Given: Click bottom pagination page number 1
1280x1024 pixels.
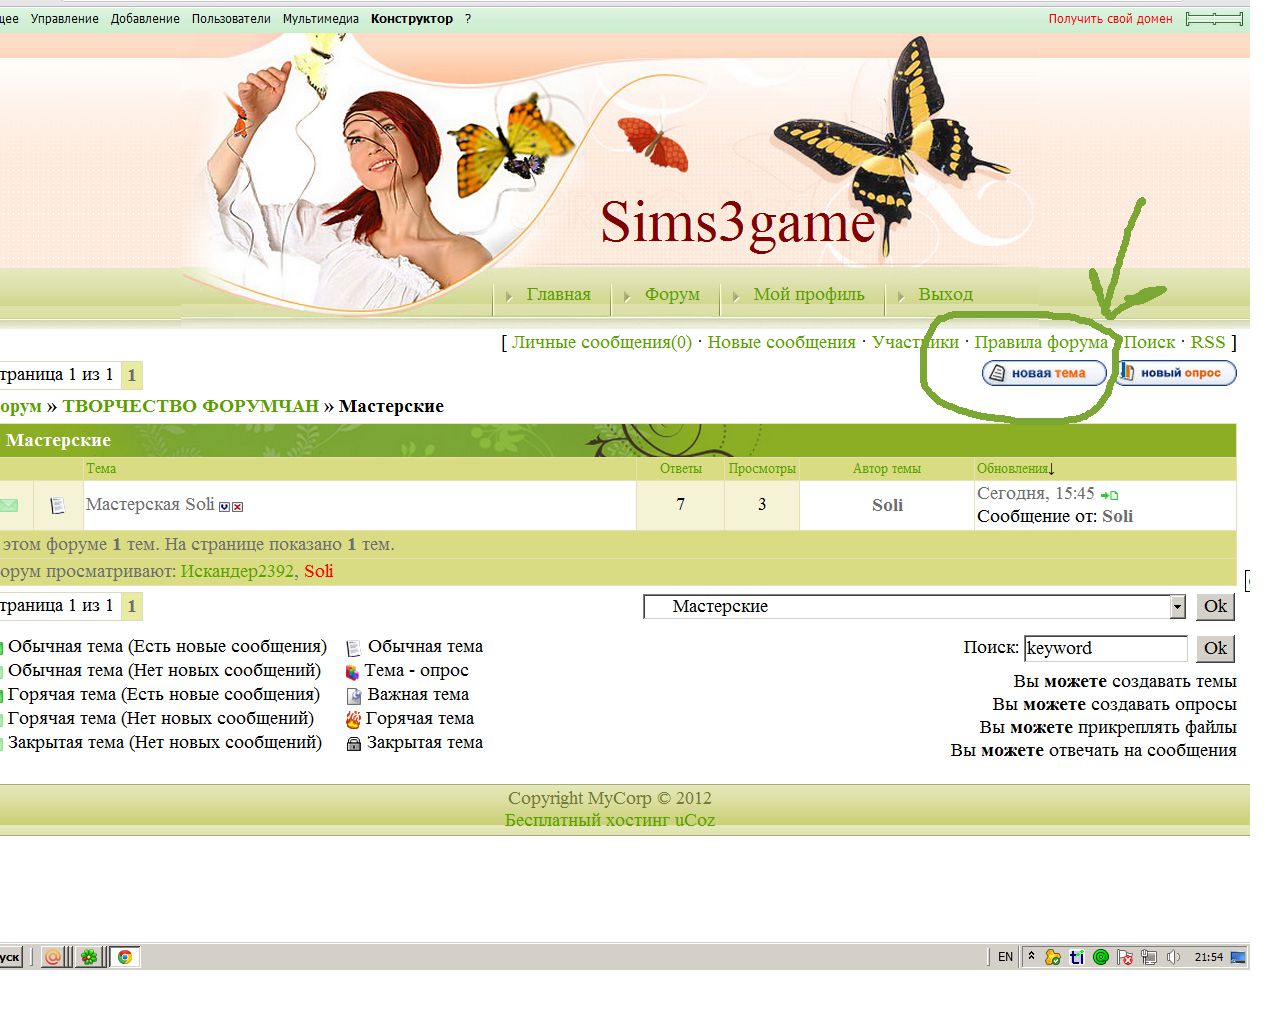Looking at the screenshot, I should (x=132, y=606).
